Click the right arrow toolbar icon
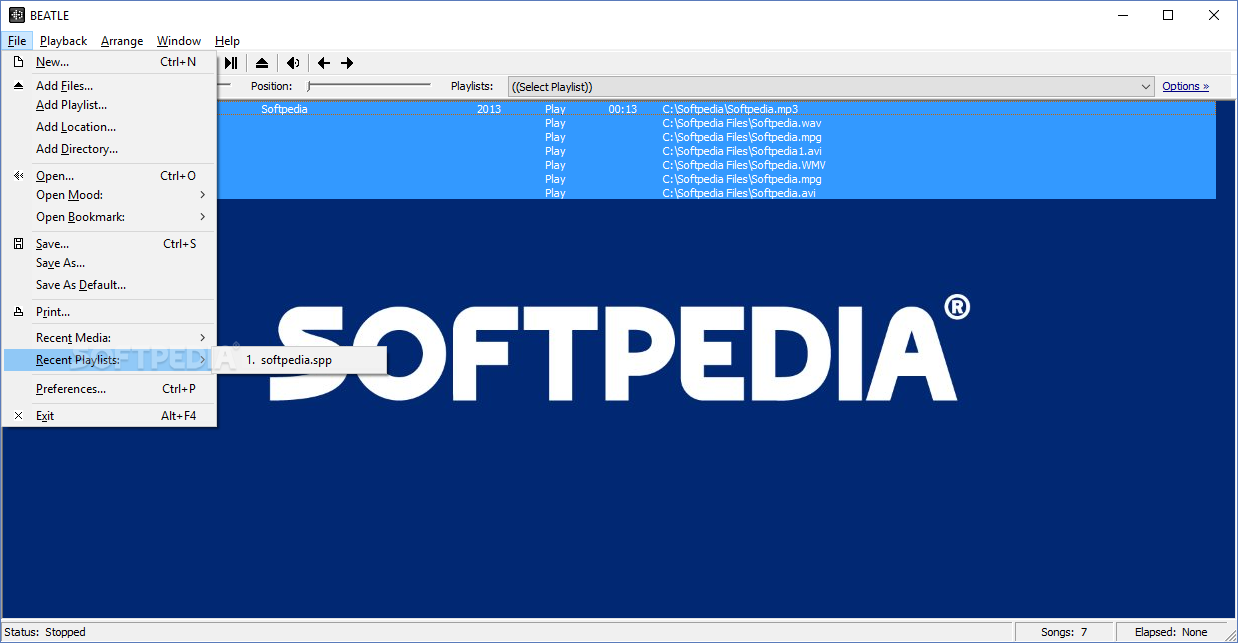This screenshot has height=643, width=1238. point(347,63)
